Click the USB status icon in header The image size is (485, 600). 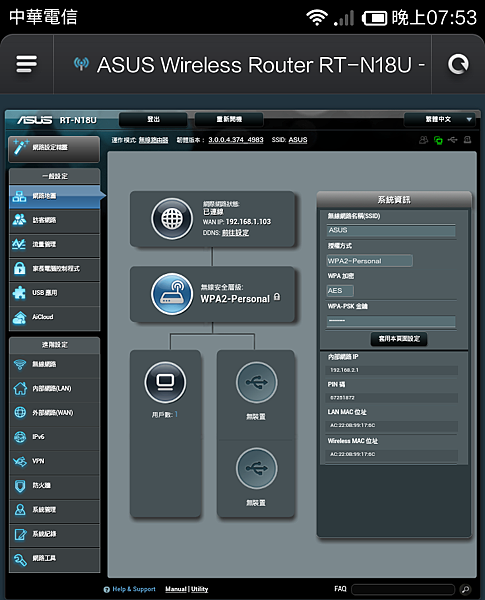tap(453, 140)
